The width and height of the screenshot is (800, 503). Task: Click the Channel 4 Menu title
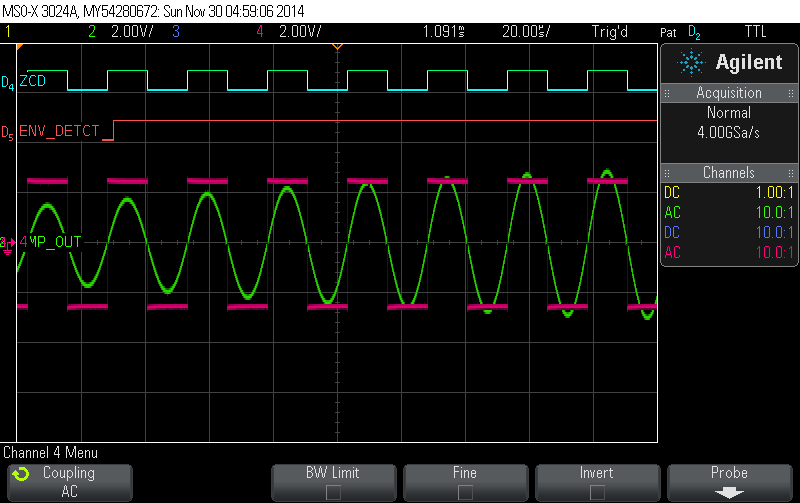point(51,452)
